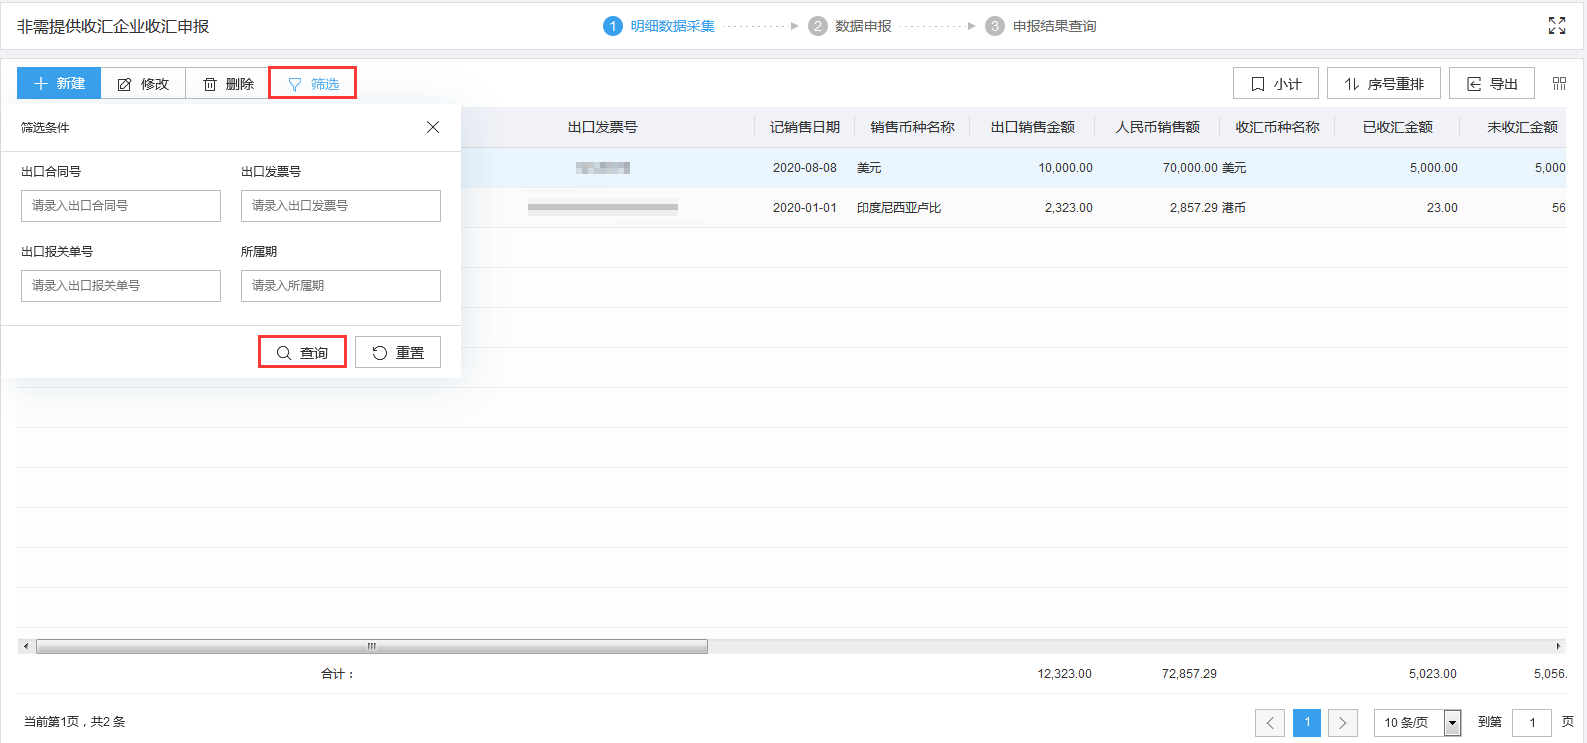Go to step 1 明细数据采集
This screenshot has height=743, width=1587.
(x=659, y=26)
